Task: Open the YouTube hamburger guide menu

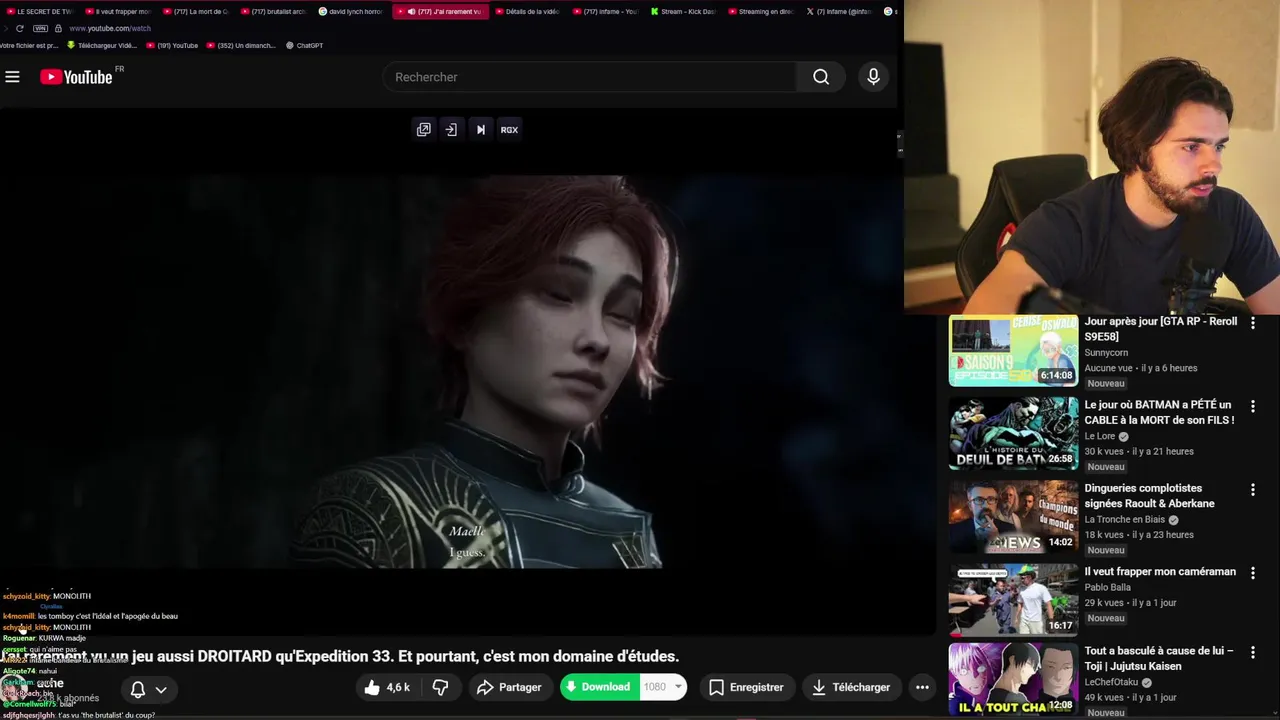Action: (12, 77)
